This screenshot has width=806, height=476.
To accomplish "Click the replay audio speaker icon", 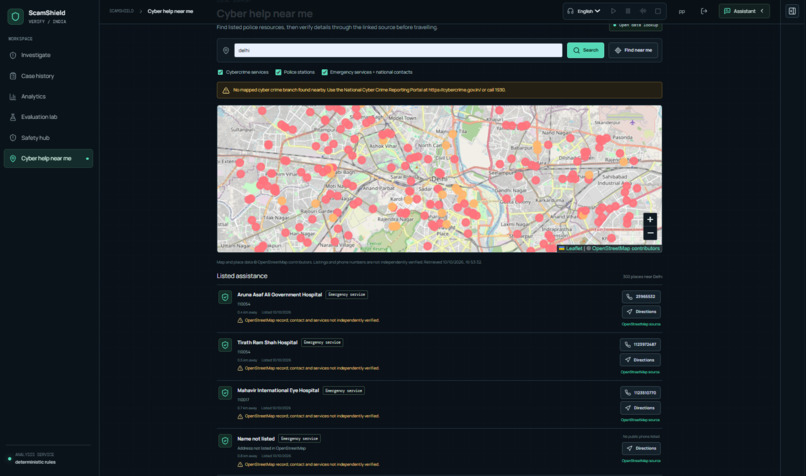I will click(643, 11).
